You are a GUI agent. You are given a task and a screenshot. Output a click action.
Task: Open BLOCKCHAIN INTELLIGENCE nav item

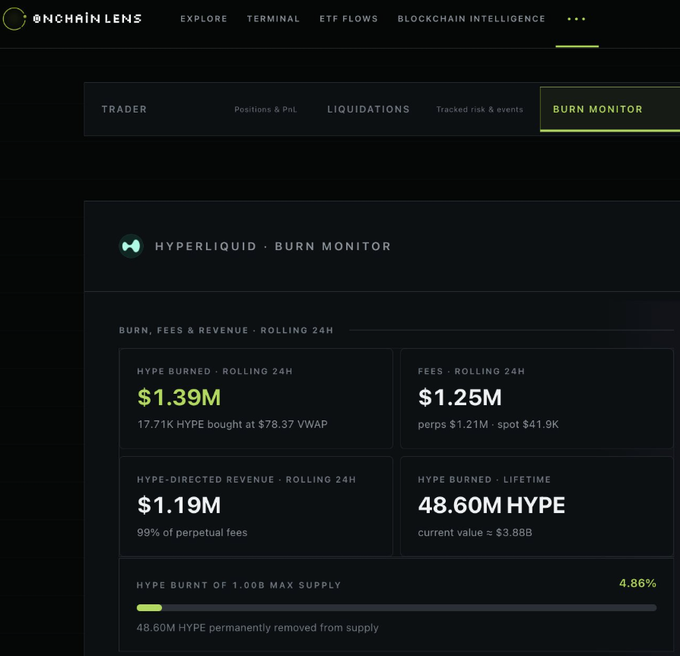[x=471, y=19]
